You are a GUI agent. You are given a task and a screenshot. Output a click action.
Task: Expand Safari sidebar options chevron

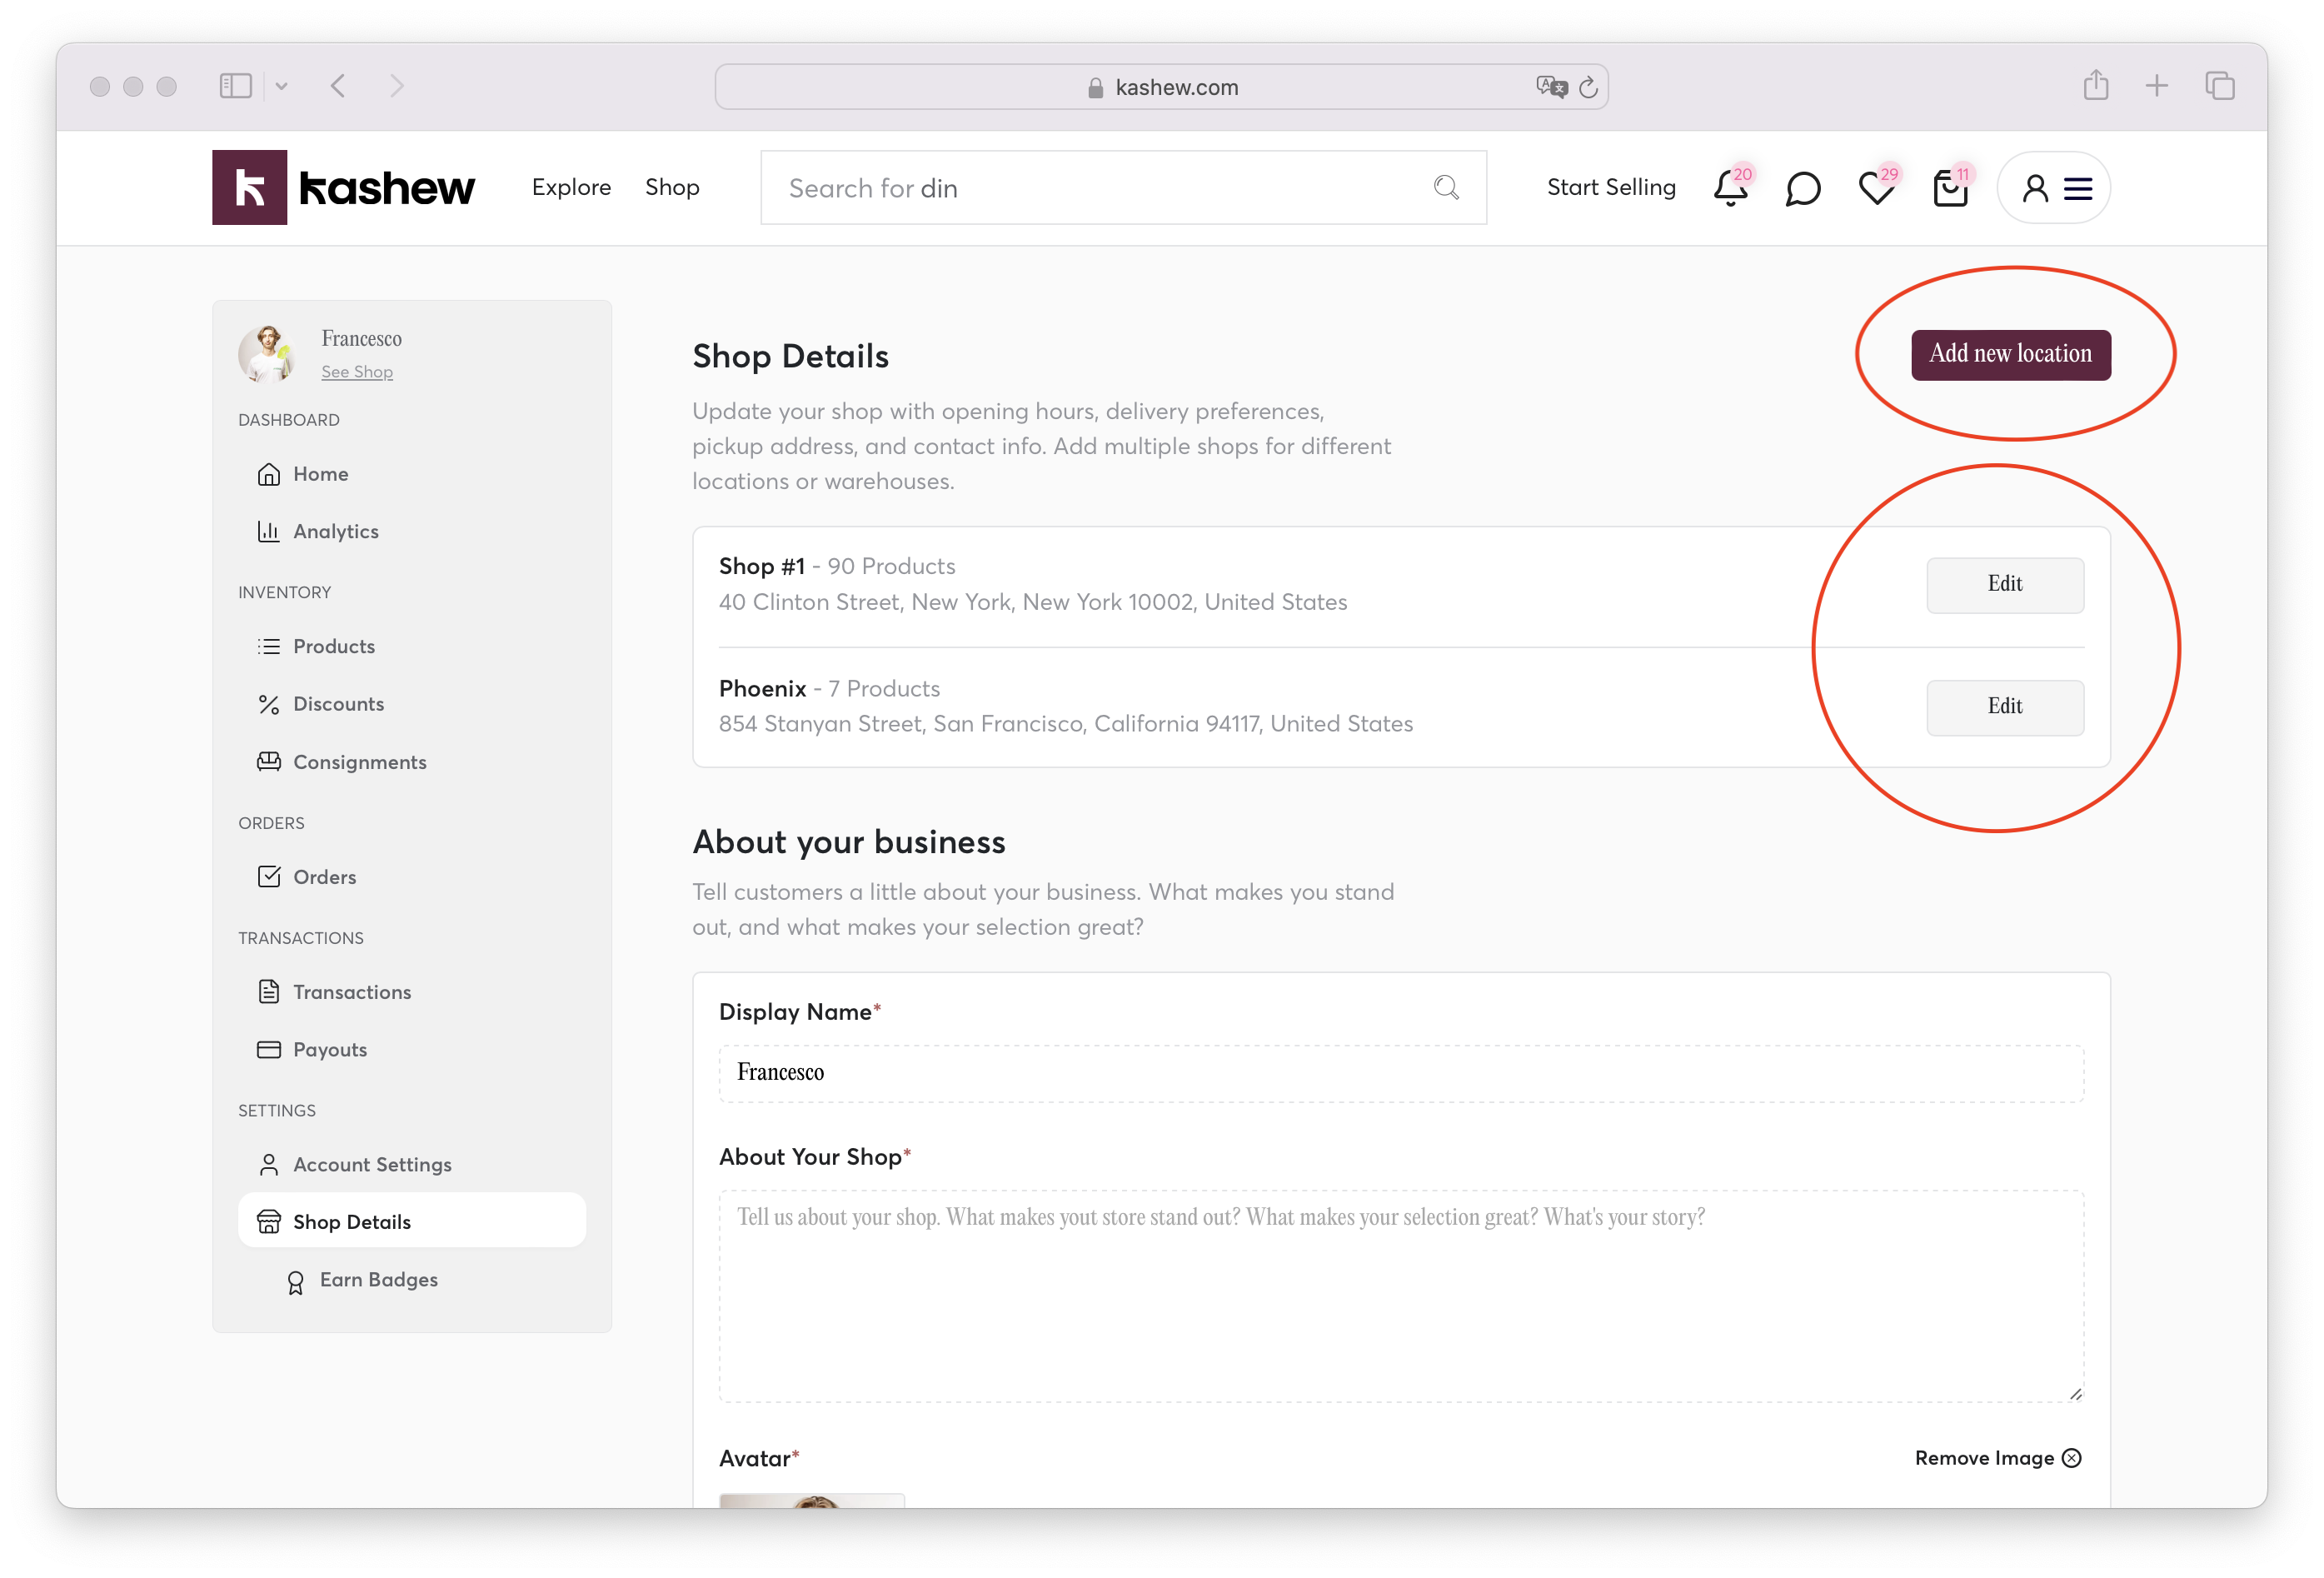click(x=282, y=87)
